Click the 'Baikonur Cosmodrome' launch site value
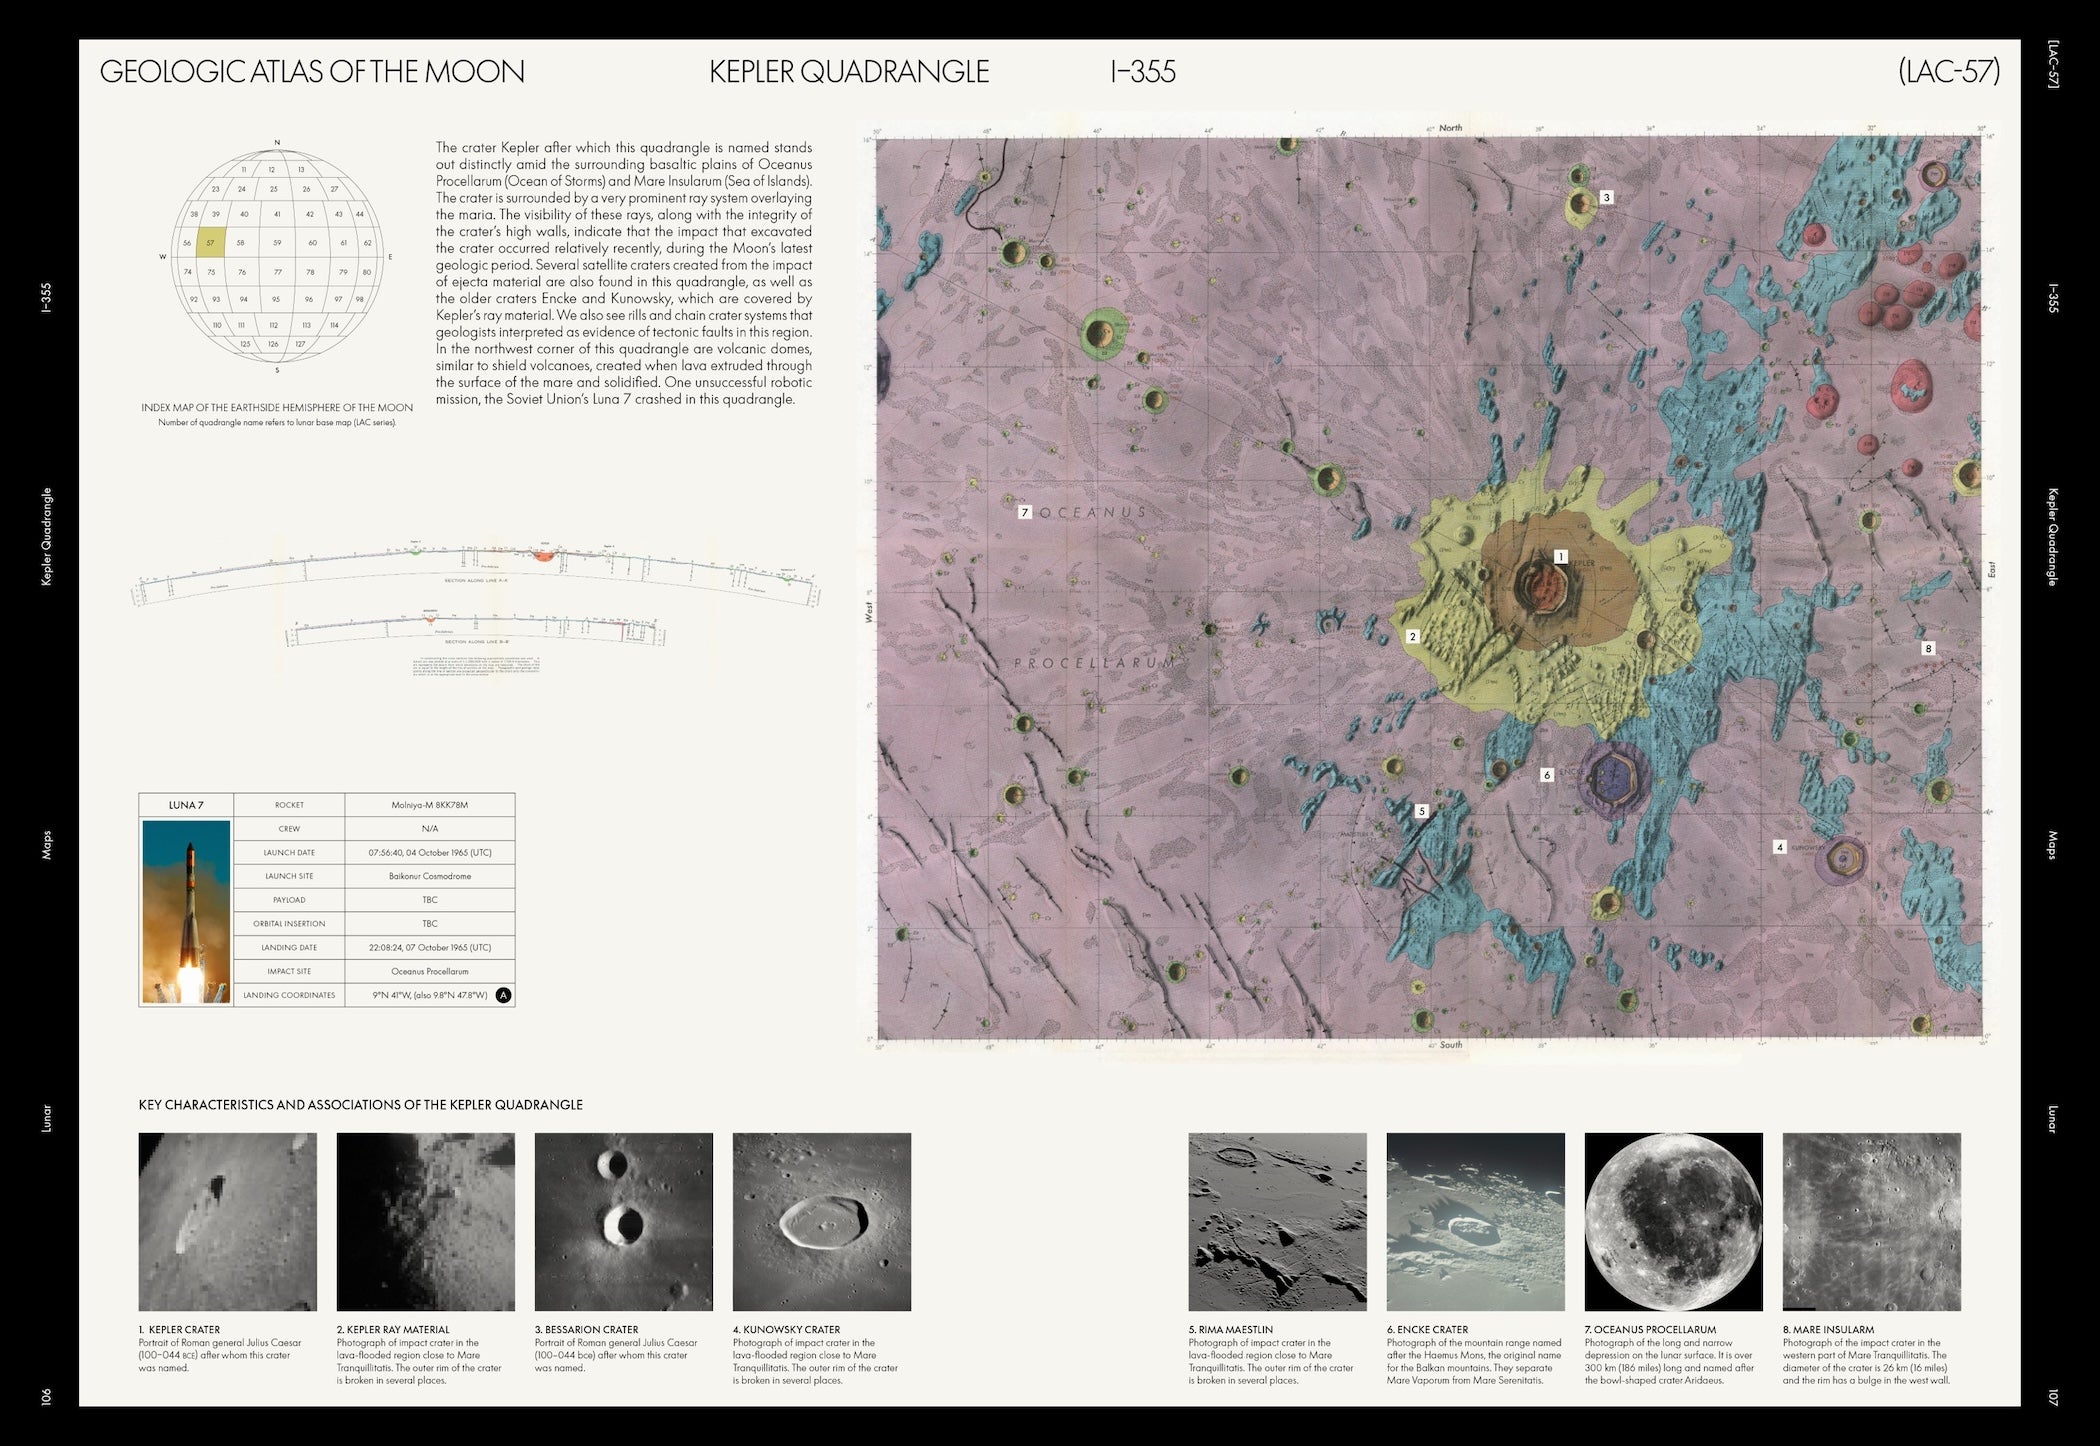 (x=430, y=876)
